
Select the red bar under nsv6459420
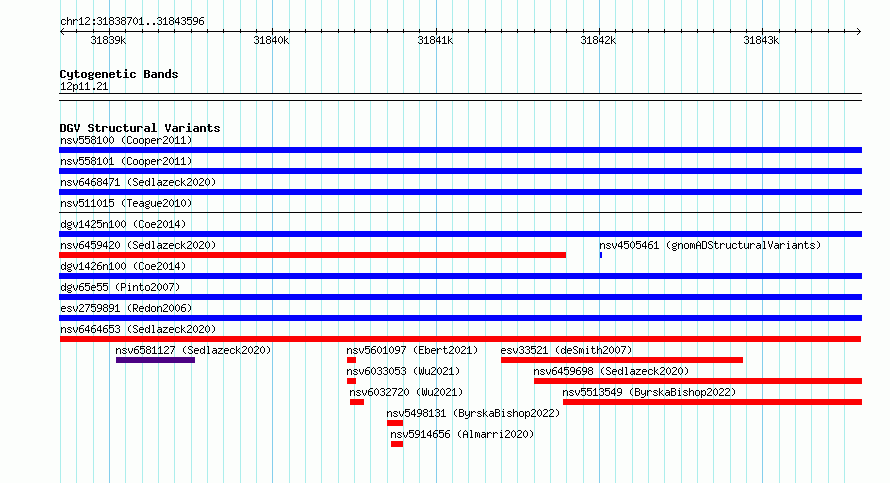[x=313, y=255]
